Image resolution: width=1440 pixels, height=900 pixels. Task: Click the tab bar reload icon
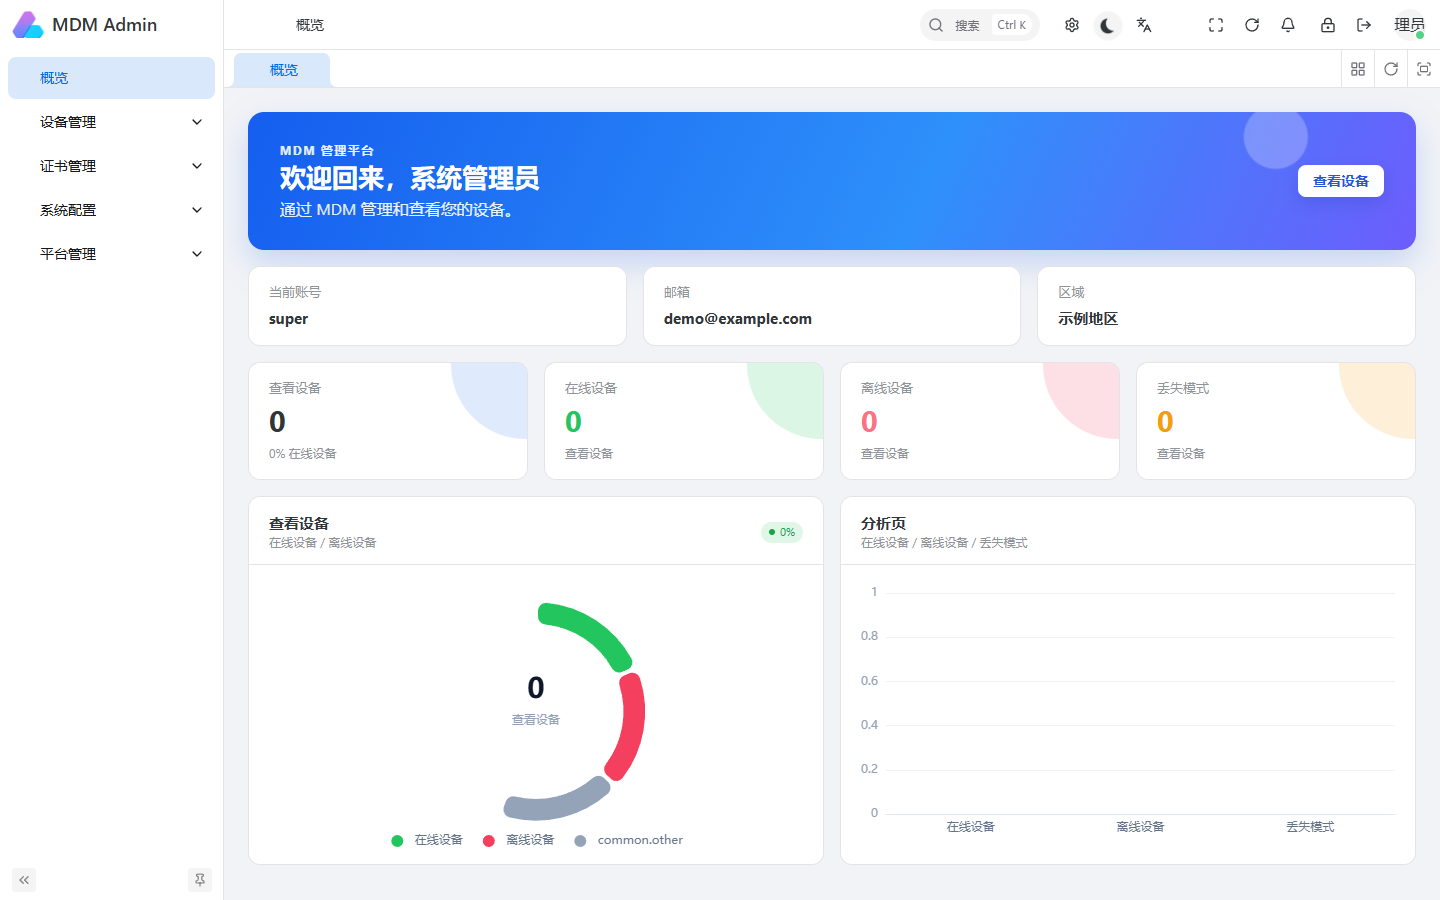(1391, 69)
